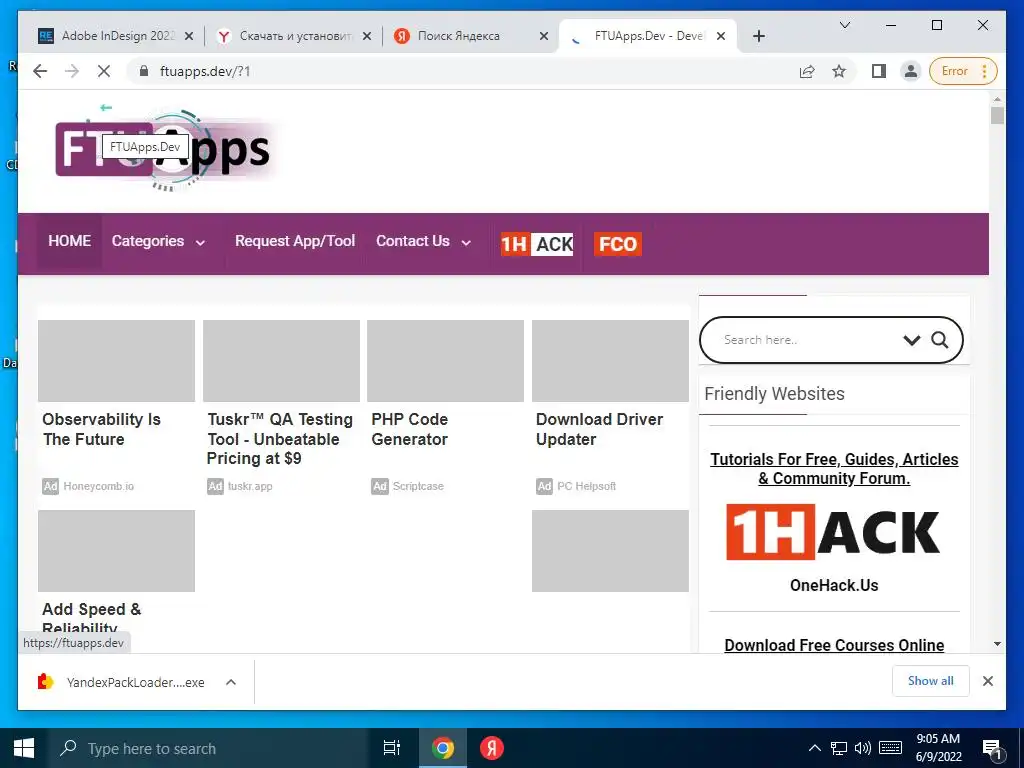This screenshot has width=1024, height=768.
Task: Open the HOME menu item
Action: (x=69, y=241)
